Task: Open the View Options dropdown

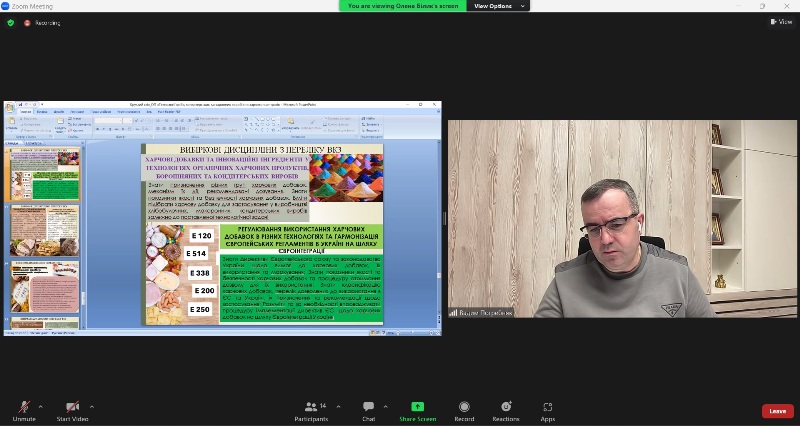Action: pyautogui.click(x=498, y=6)
